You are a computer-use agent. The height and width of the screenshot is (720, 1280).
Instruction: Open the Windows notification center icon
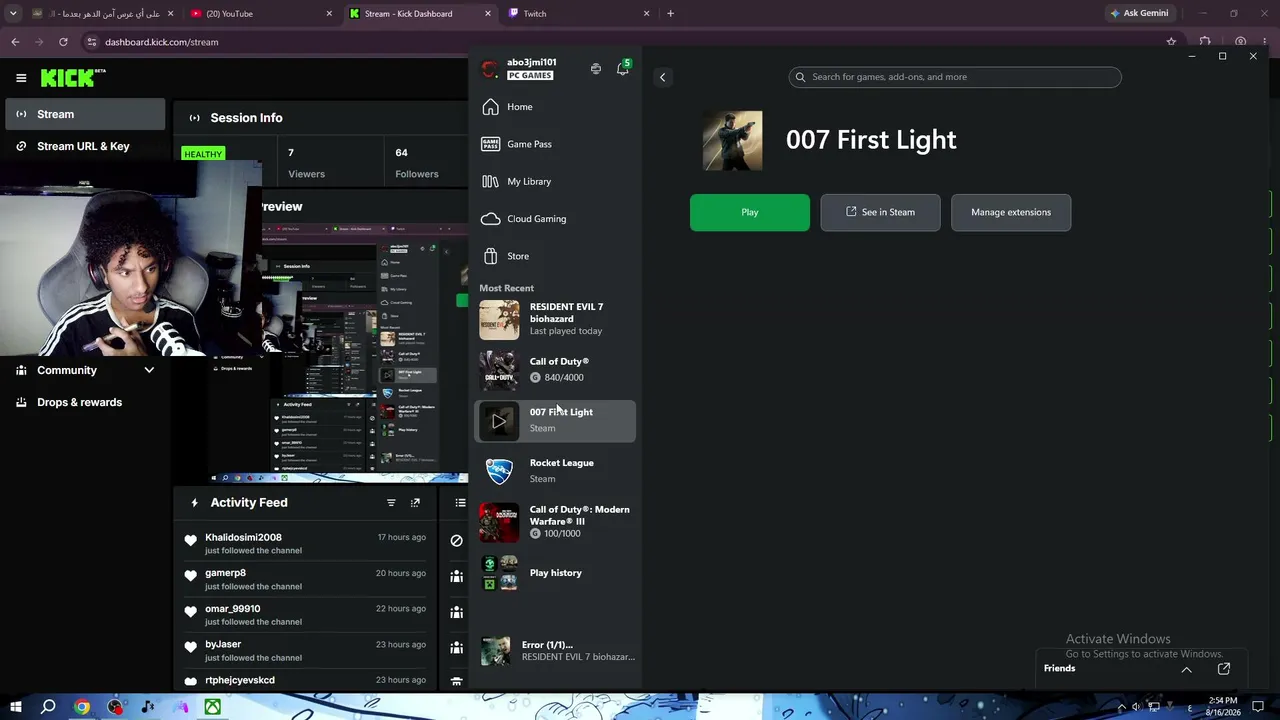tap(1259, 707)
